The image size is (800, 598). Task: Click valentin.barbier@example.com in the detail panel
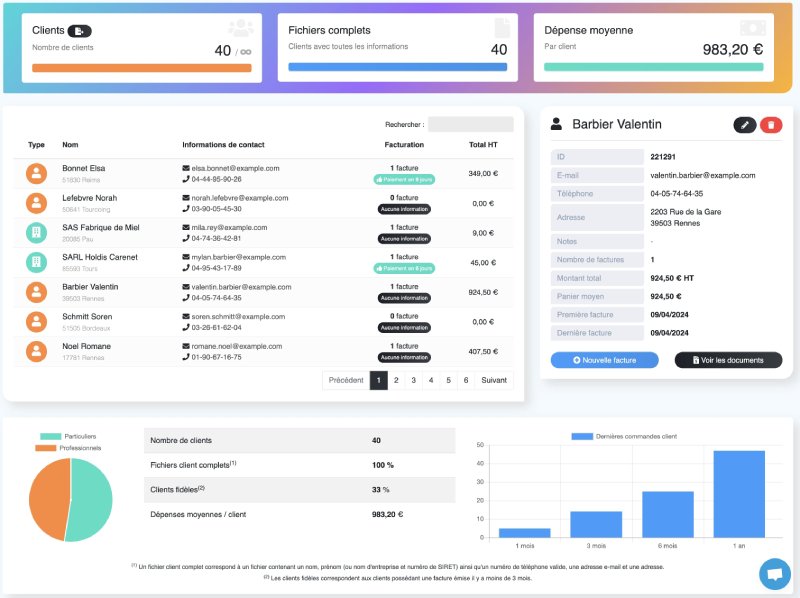coord(703,175)
